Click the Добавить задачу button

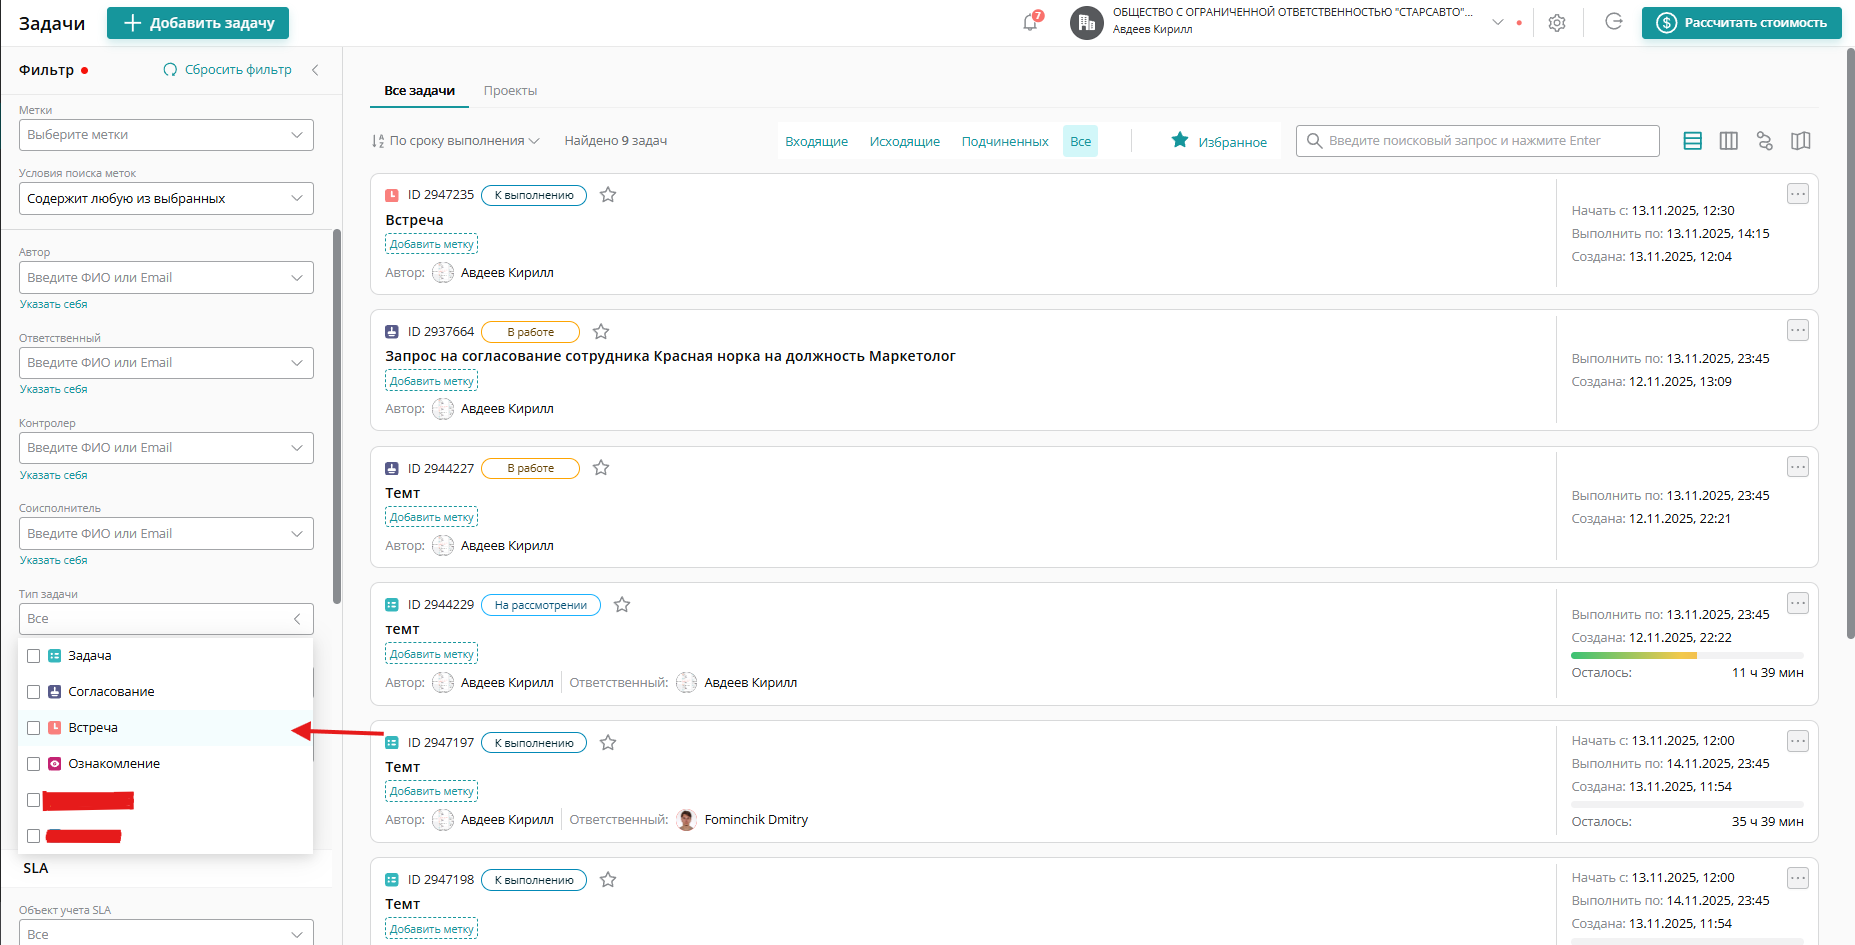pos(198,23)
